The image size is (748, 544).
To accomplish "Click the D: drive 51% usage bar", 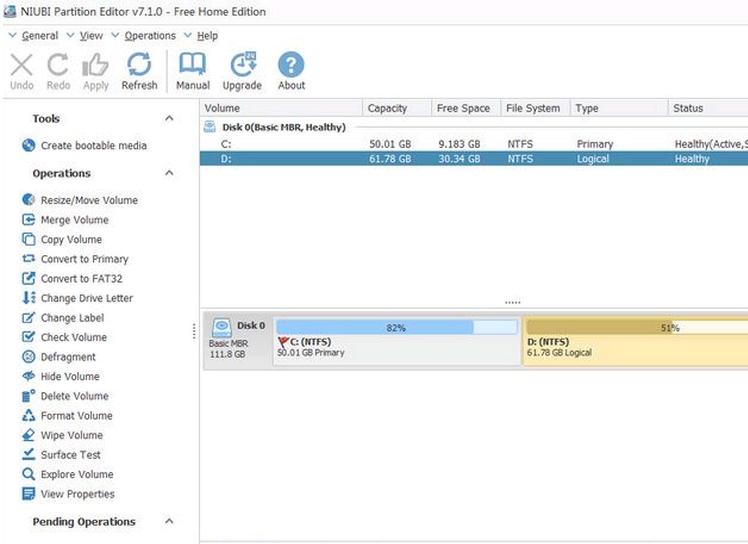I will click(x=637, y=327).
